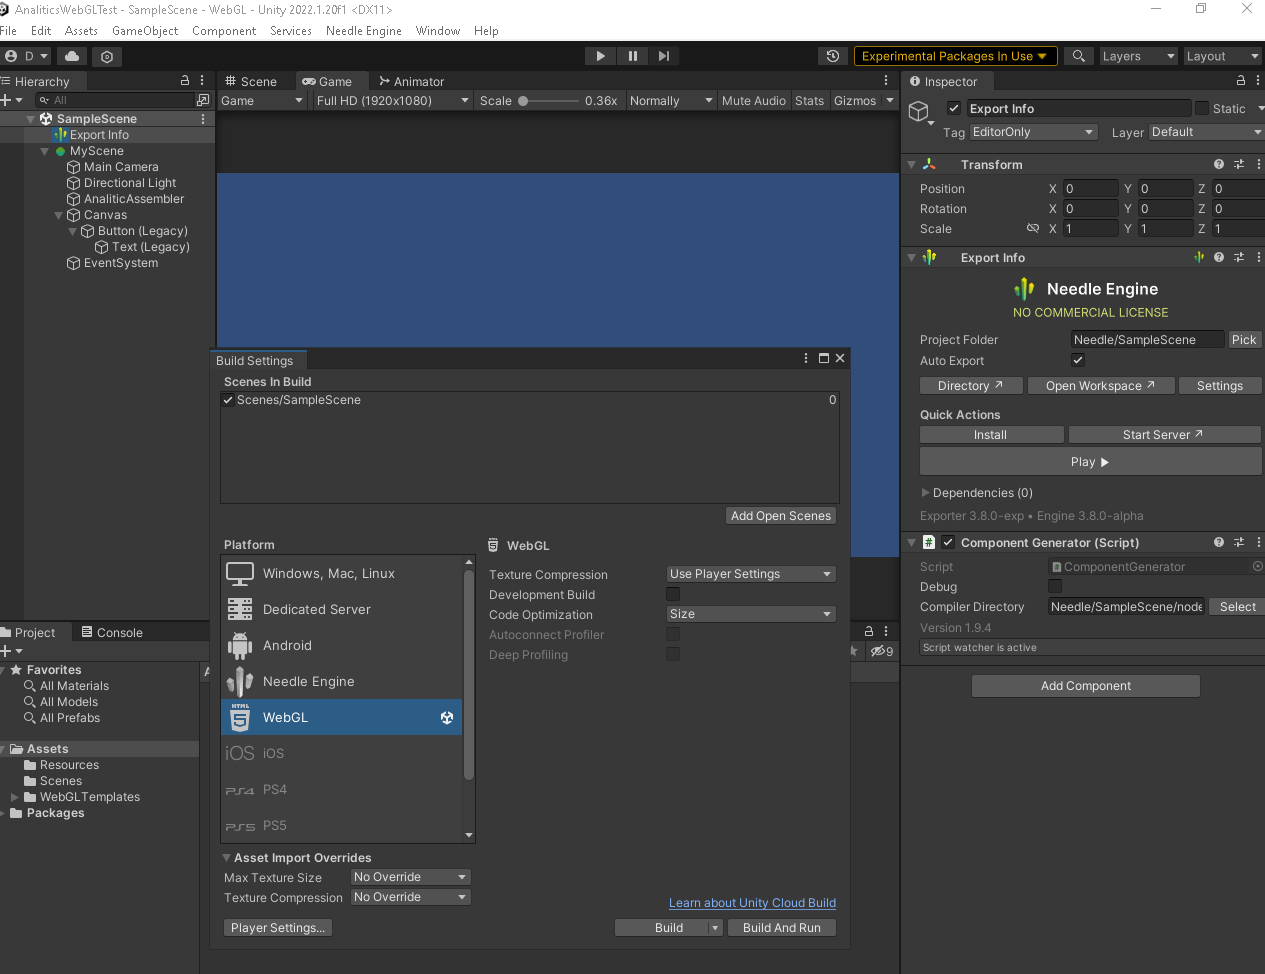1265x974 pixels.
Task: Click the Pause button in top toolbar
Action: [632, 56]
